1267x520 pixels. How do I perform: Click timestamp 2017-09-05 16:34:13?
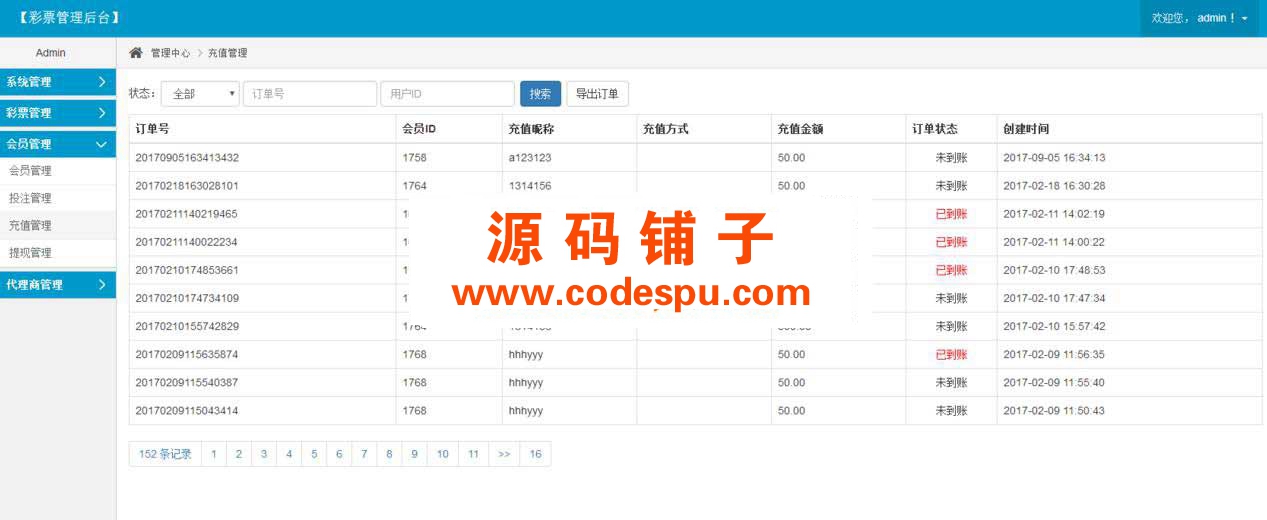1054,158
